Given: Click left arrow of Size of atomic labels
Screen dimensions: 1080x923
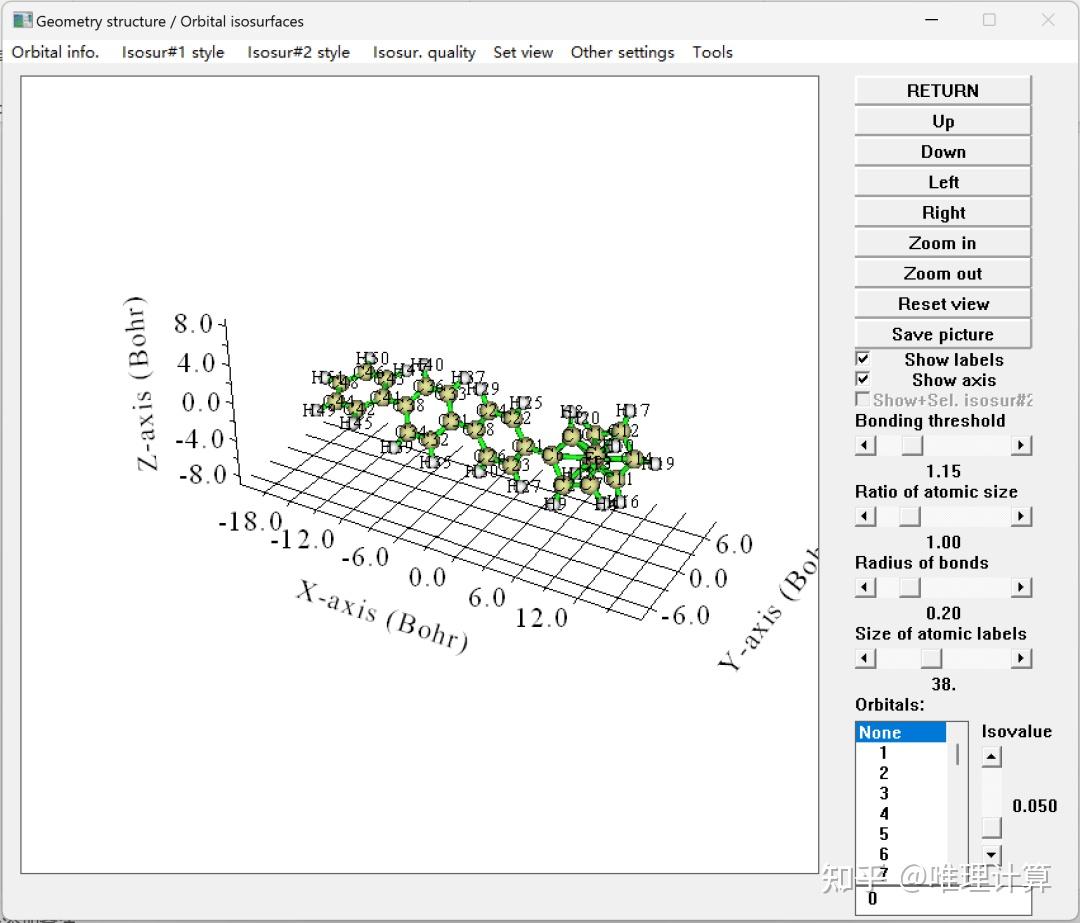Looking at the screenshot, I should point(866,659).
